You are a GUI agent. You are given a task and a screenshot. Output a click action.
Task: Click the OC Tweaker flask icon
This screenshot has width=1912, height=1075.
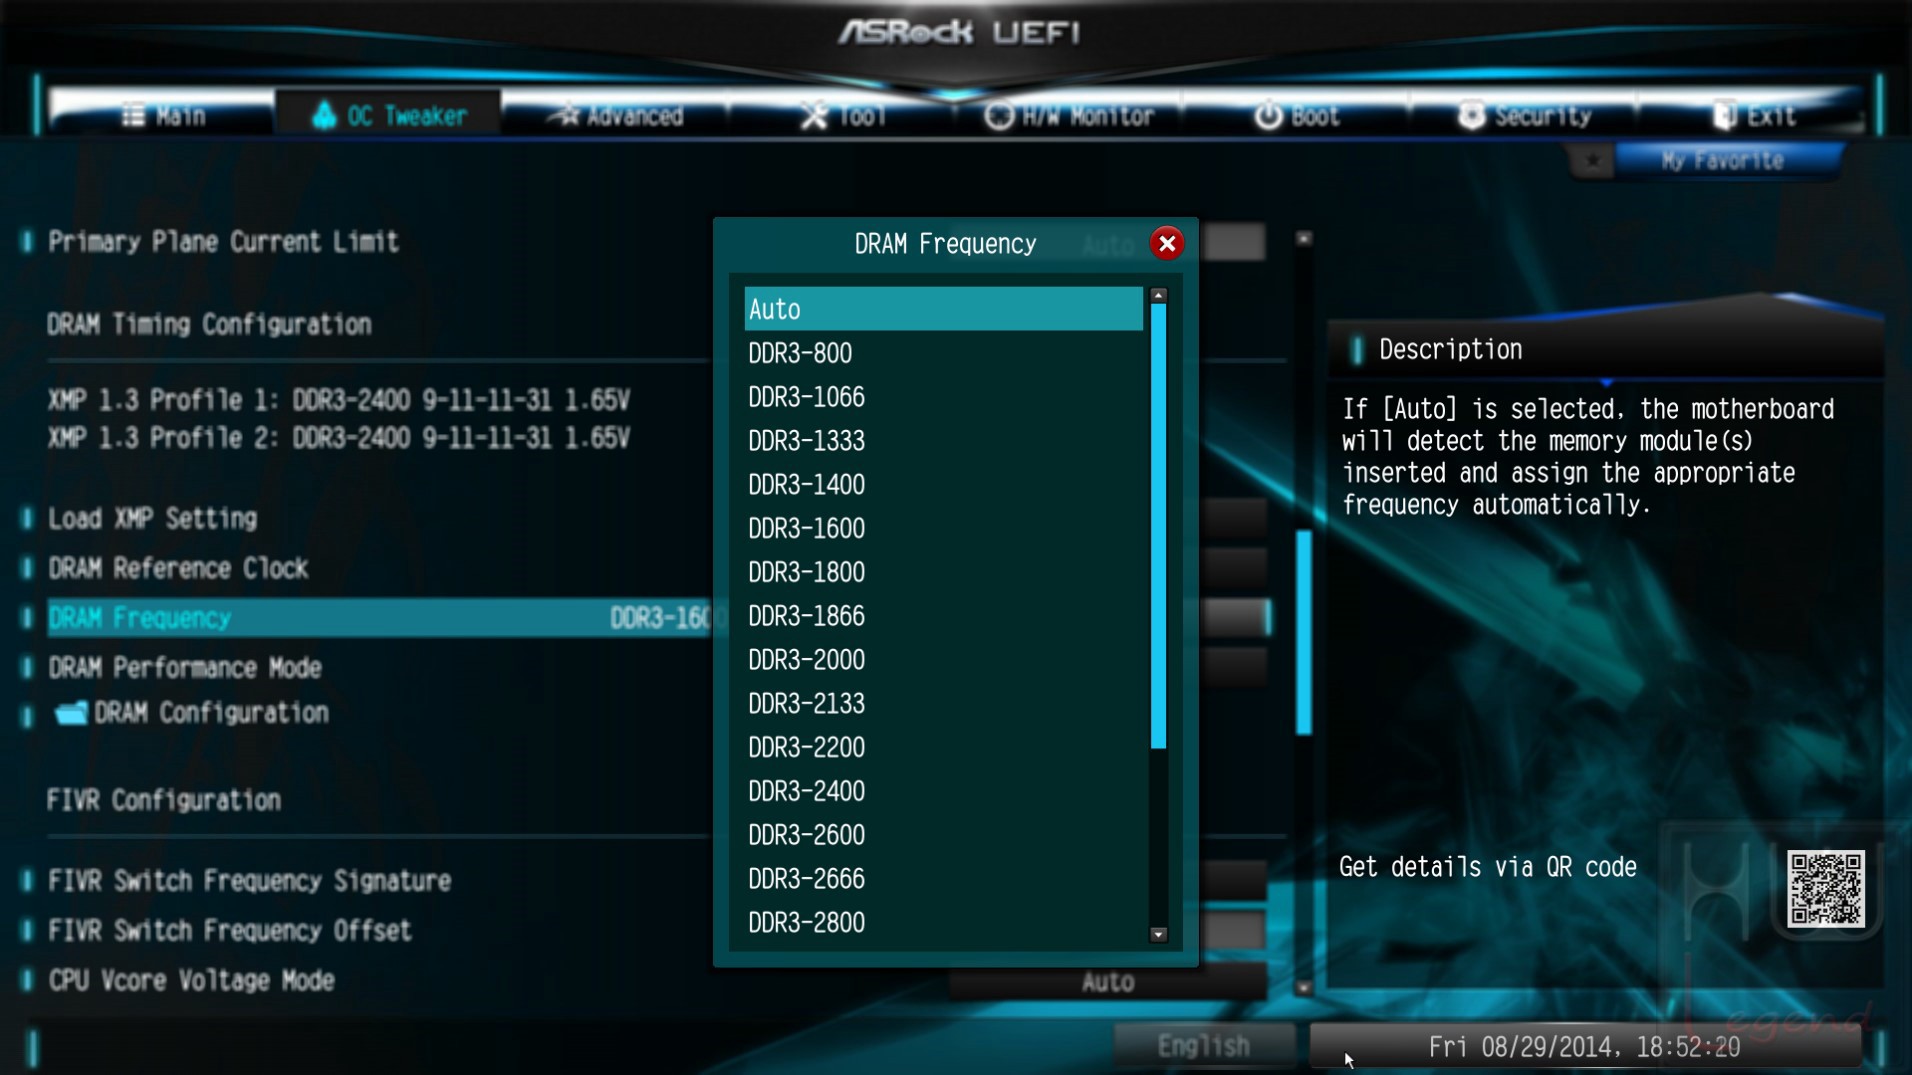click(x=324, y=115)
